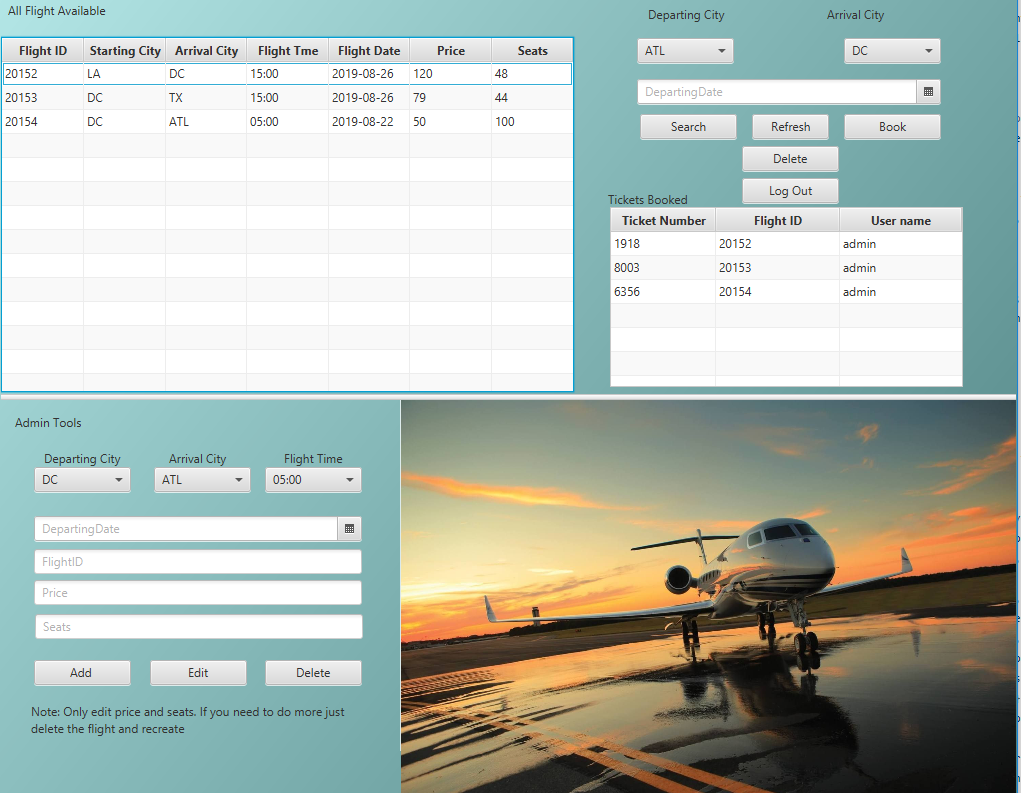Open the calendar picker in Admin Tools
Viewport: 1021px width, 793px height.
349,529
